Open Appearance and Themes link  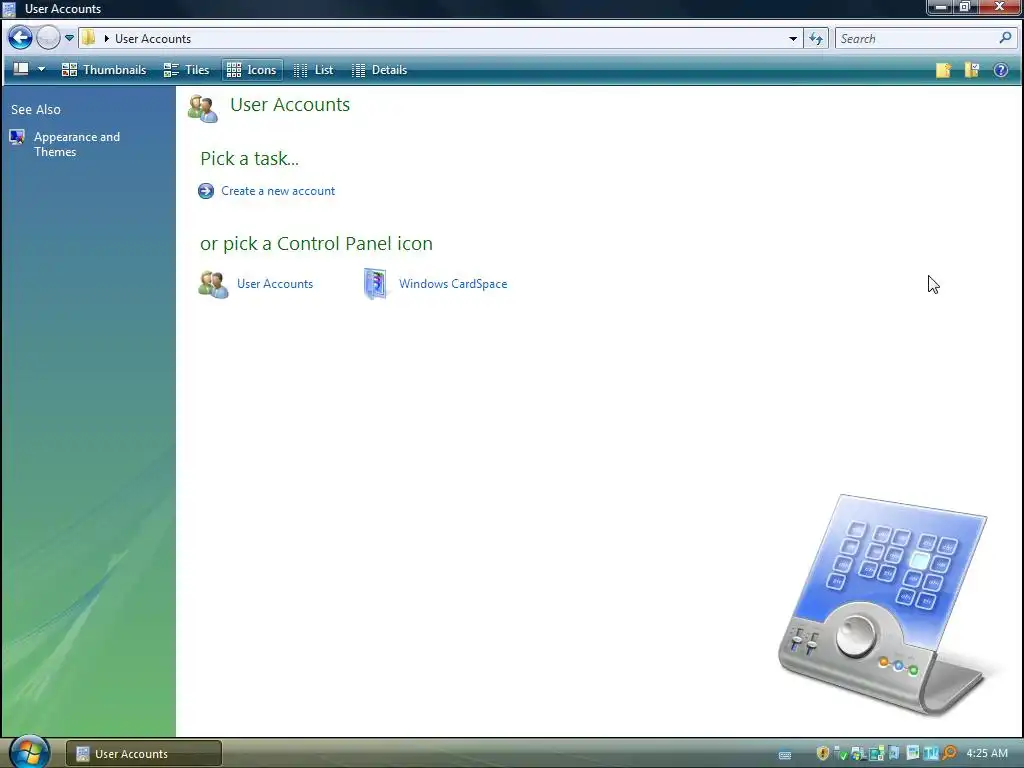pyautogui.click(x=77, y=144)
